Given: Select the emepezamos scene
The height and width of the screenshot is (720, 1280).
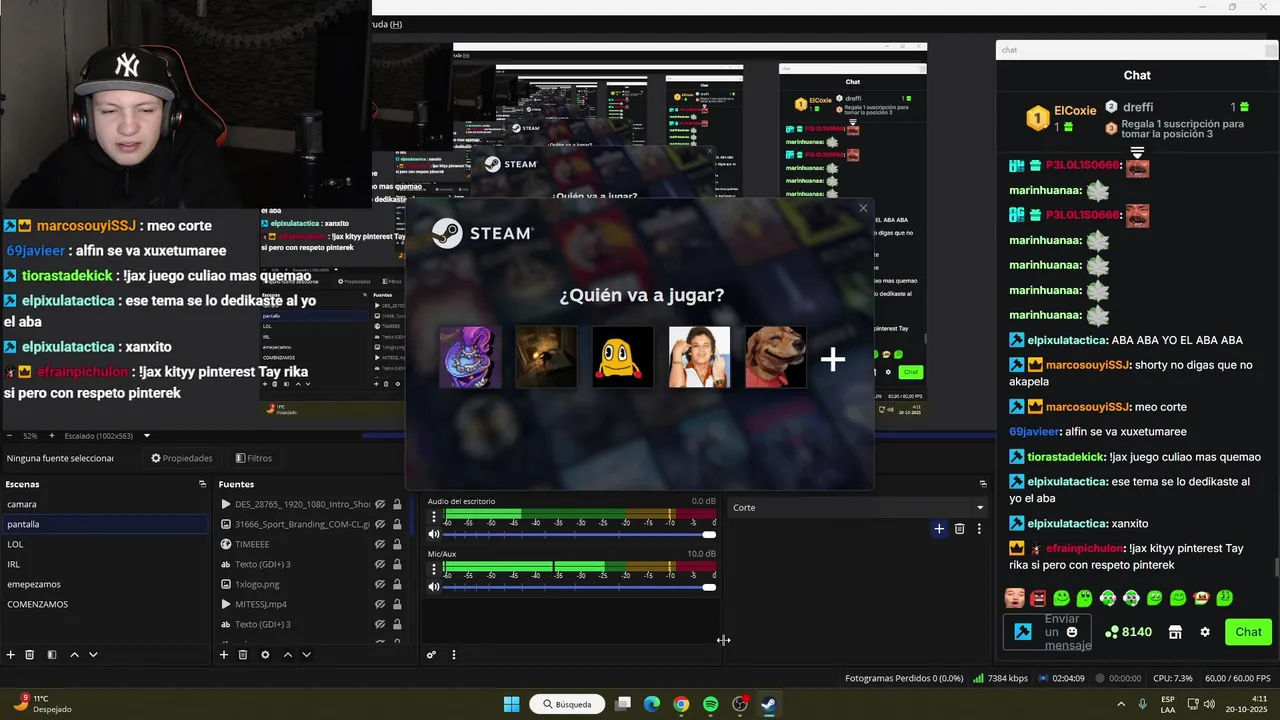Looking at the screenshot, I should coord(104,584).
